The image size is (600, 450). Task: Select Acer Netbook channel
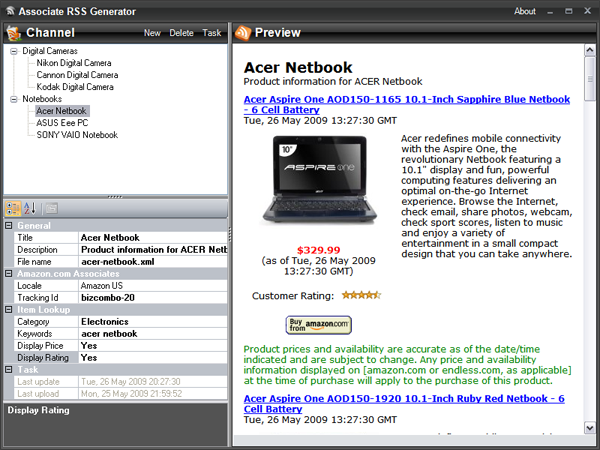click(x=61, y=111)
